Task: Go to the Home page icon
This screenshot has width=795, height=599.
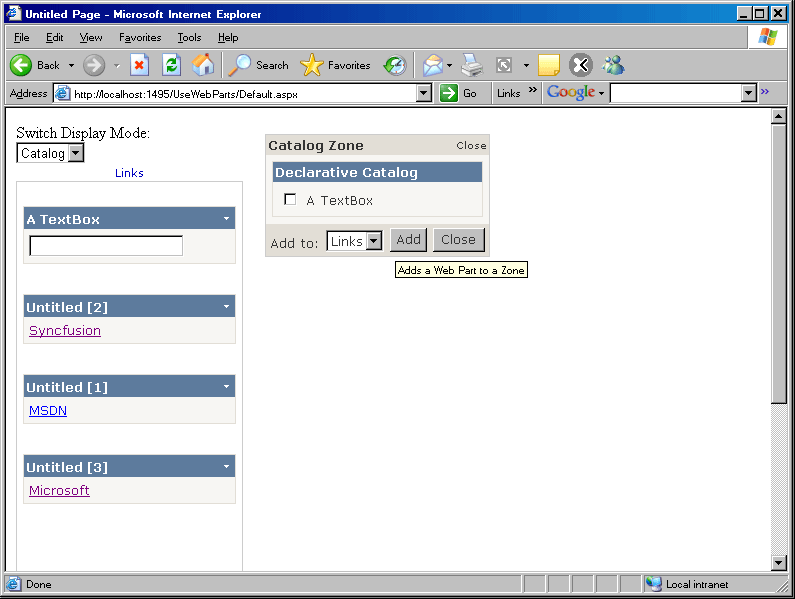Action: pos(203,65)
